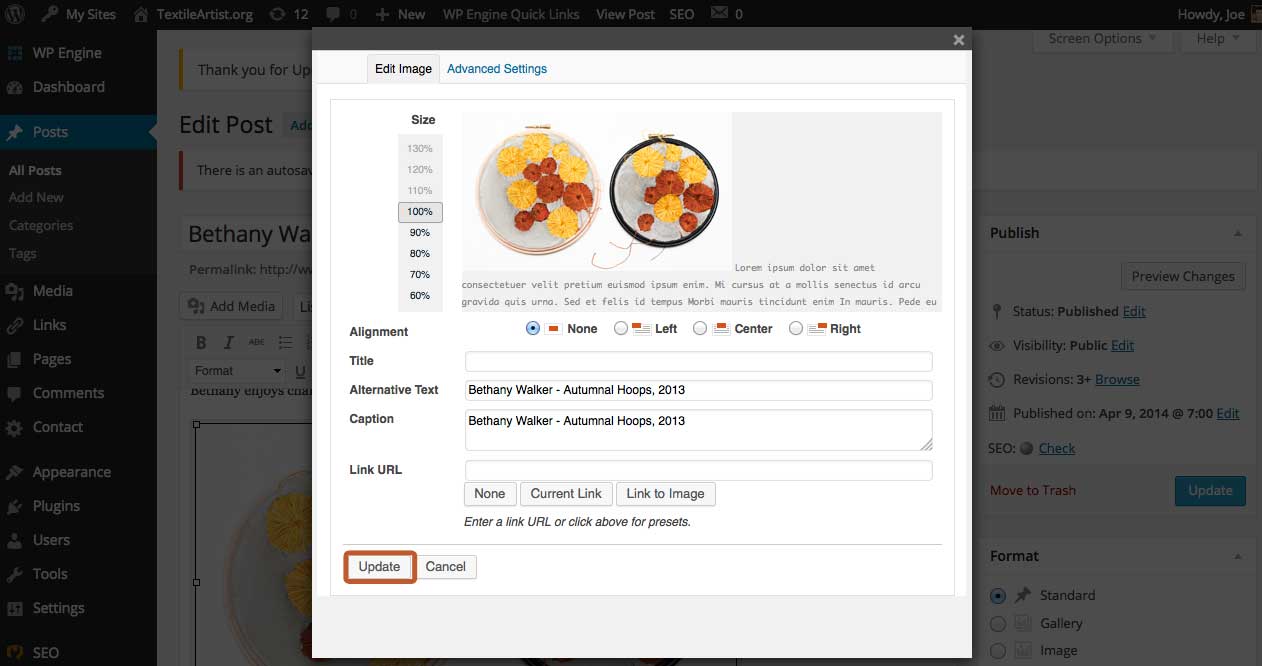1262x666 pixels.
Task: Toggle Italic in the post editor toolbar
Action: point(229,343)
